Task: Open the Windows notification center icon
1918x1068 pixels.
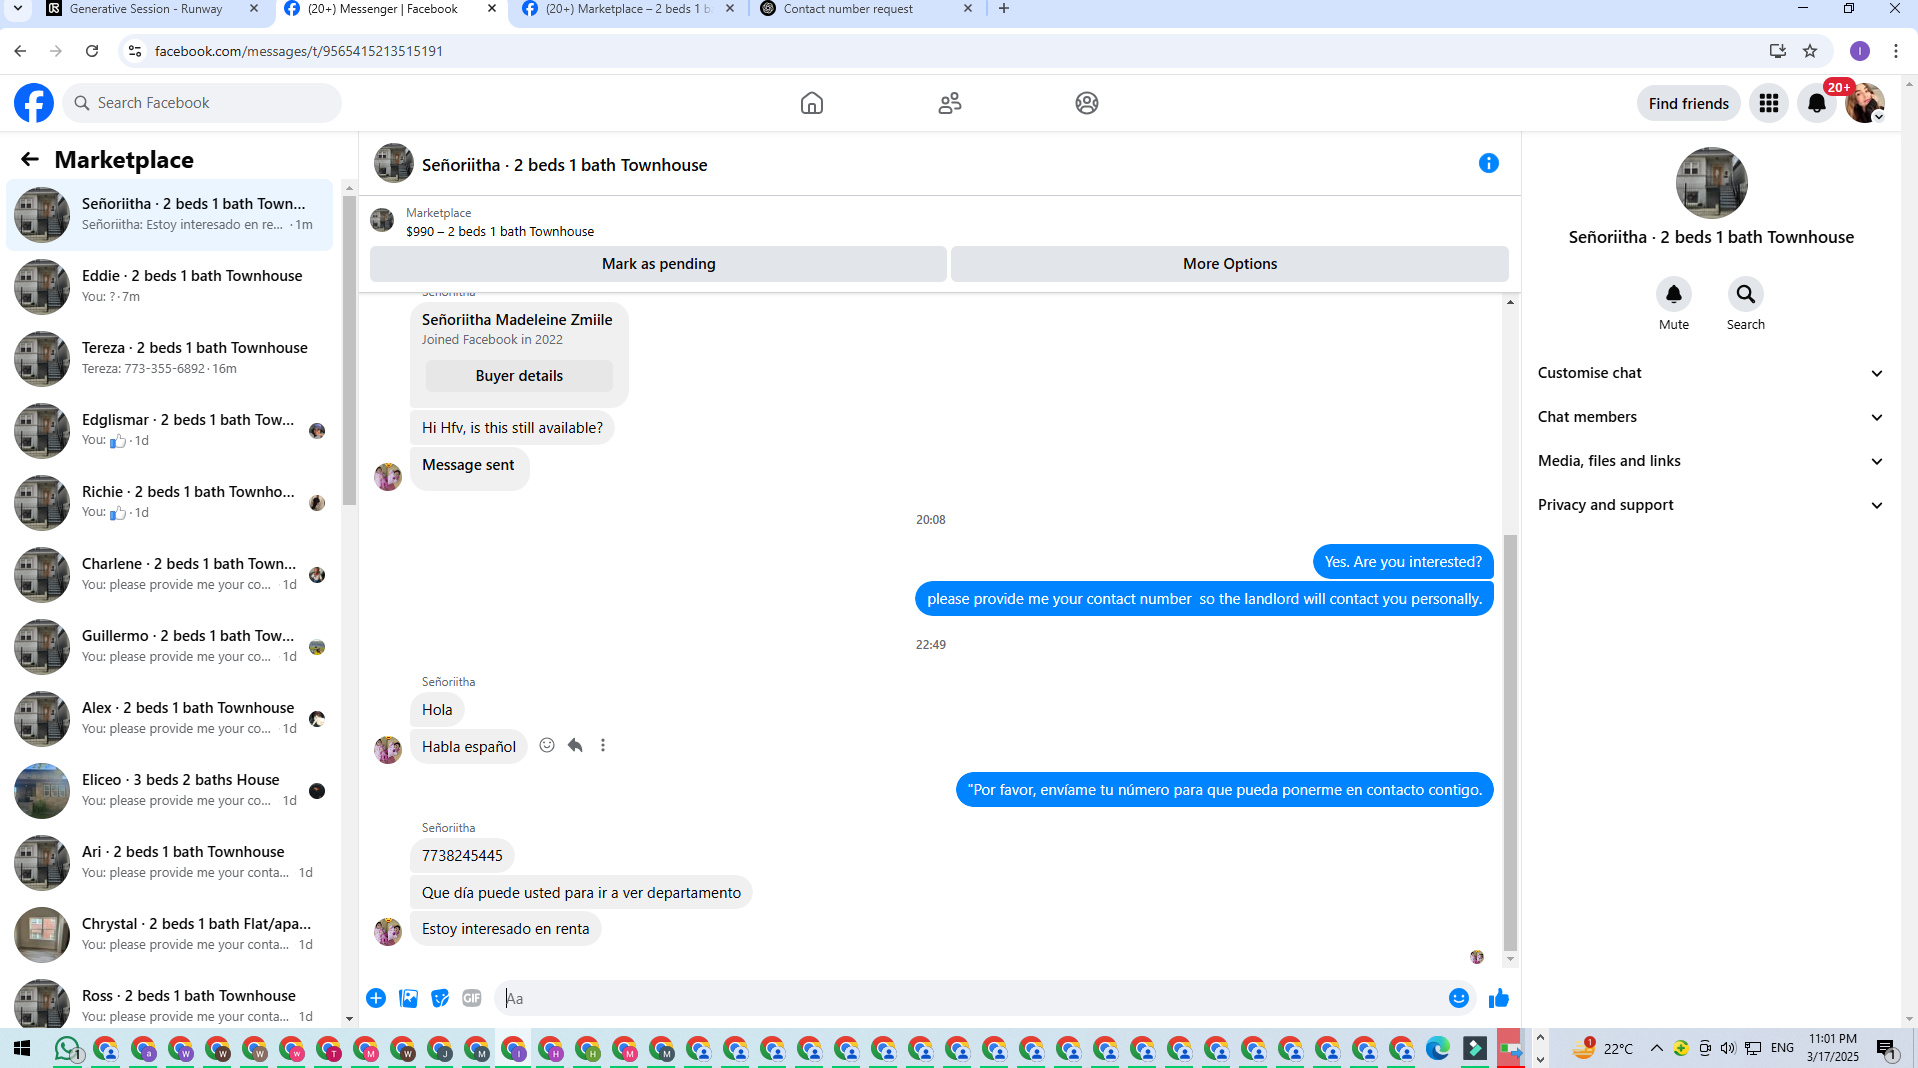Action: click(1887, 1048)
